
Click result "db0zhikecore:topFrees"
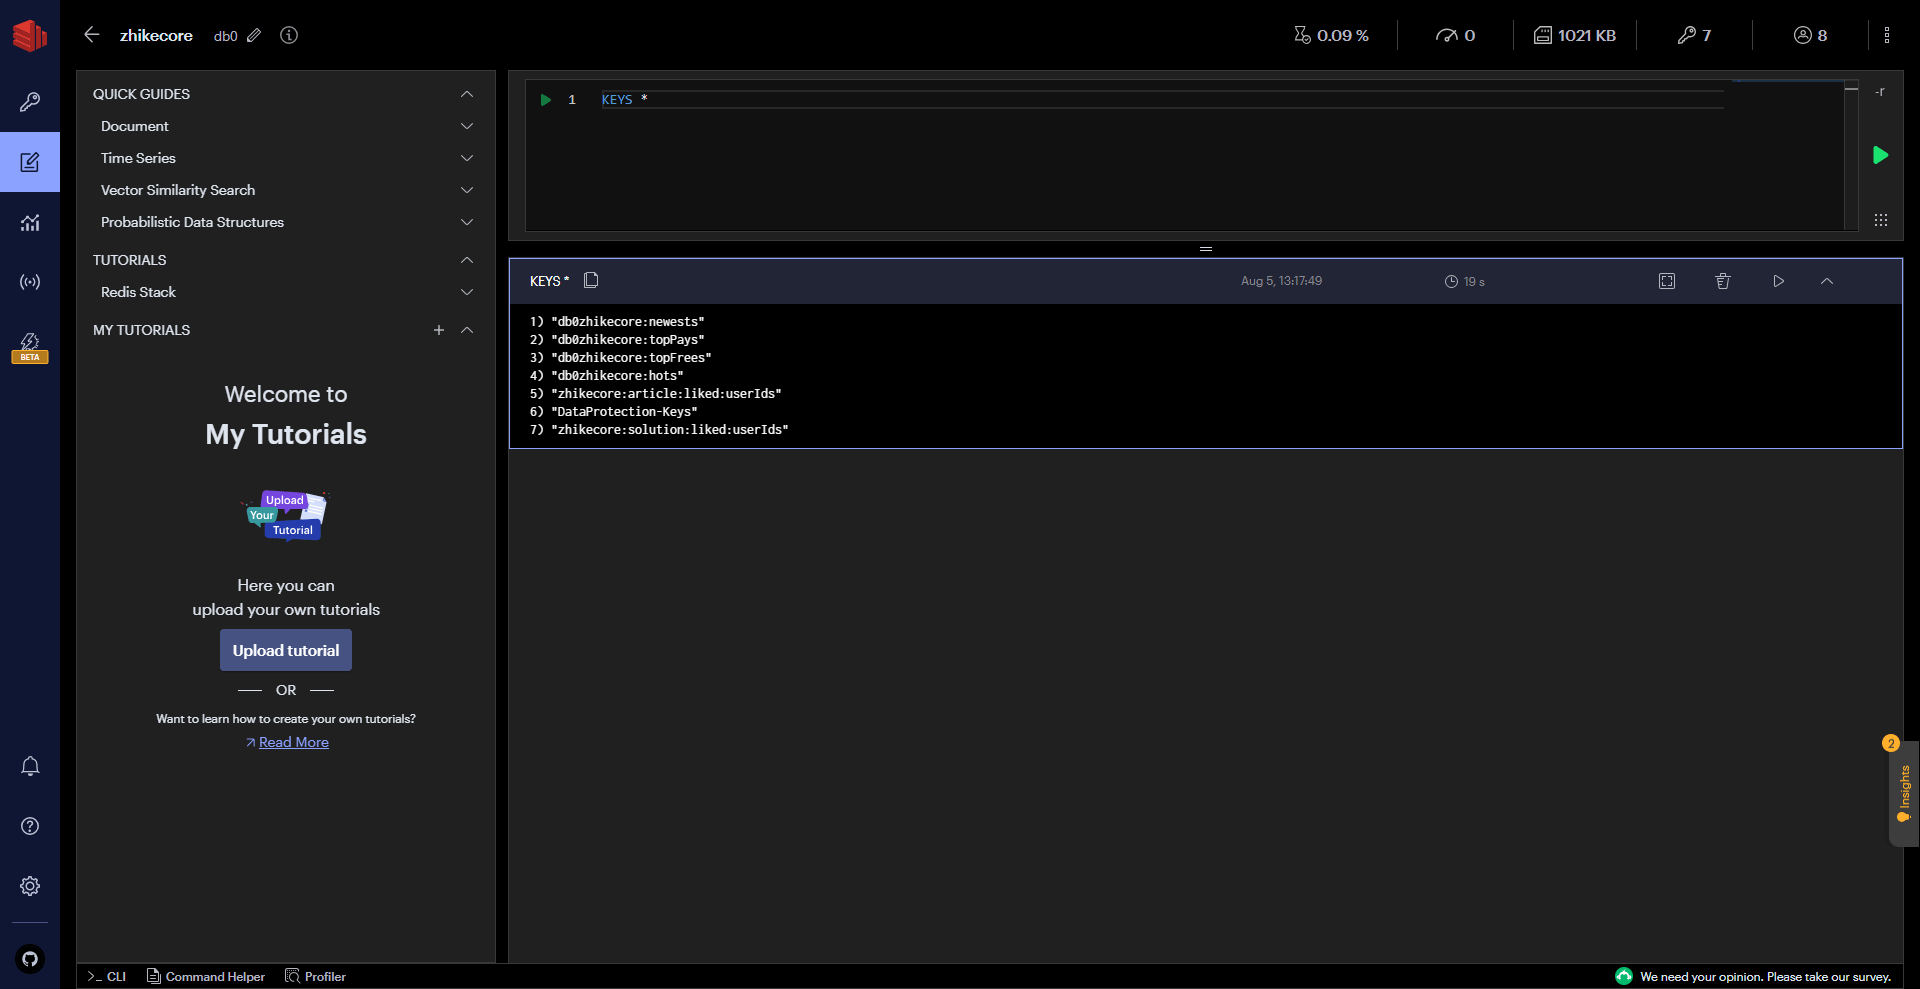[631, 358]
